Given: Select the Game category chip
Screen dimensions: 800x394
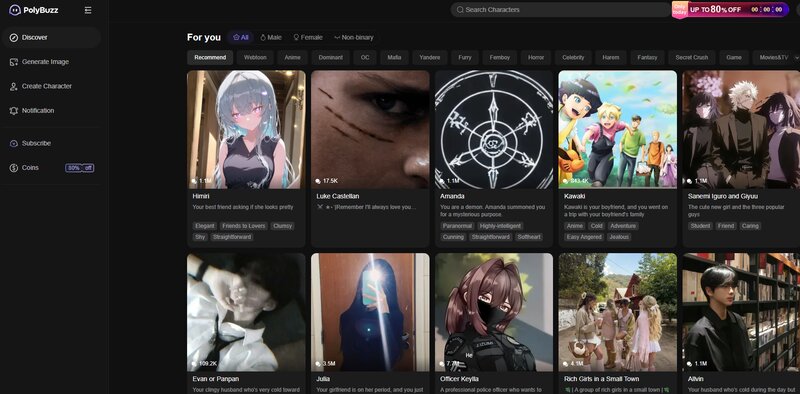Looking at the screenshot, I should pyautogui.click(x=734, y=58).
